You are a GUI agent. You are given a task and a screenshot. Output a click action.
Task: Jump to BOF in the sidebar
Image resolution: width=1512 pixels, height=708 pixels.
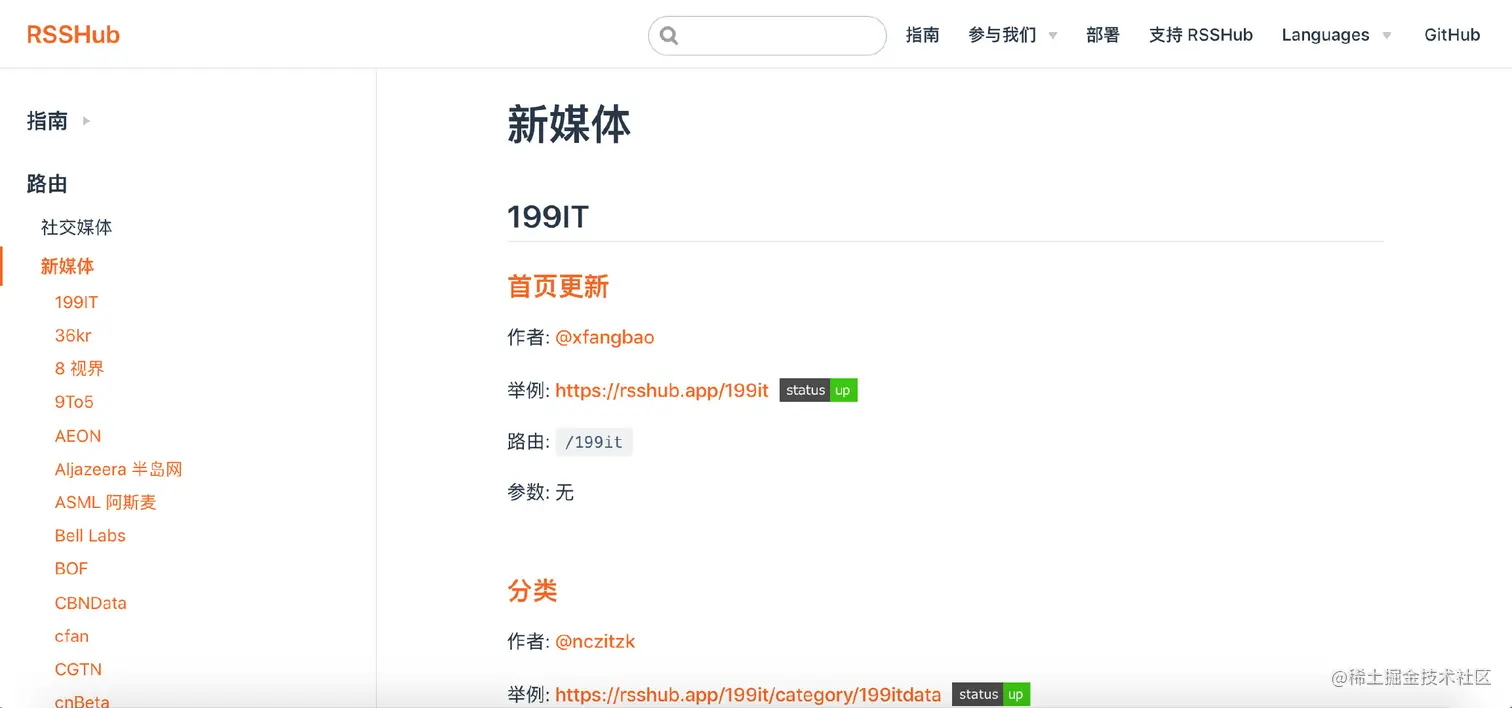71,568
